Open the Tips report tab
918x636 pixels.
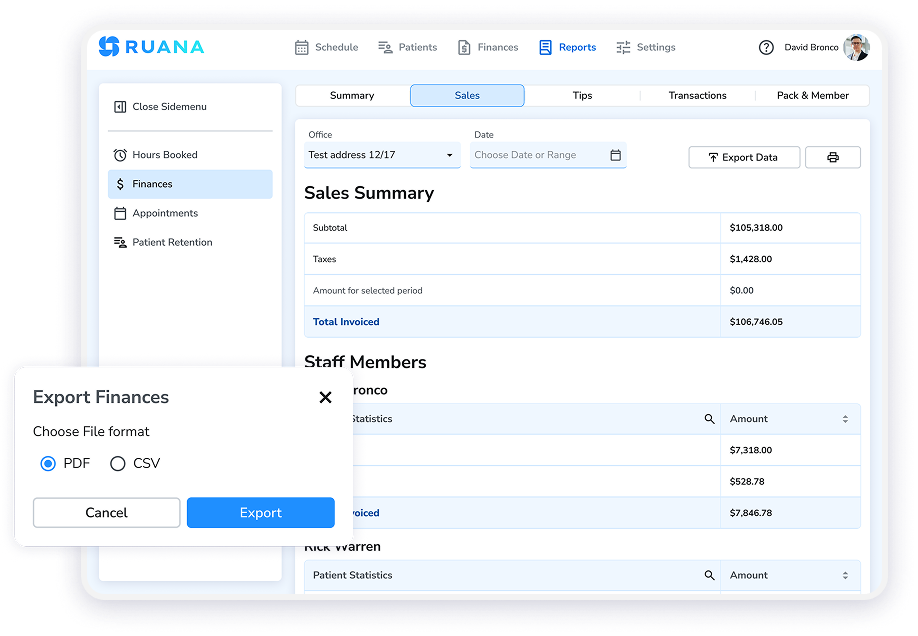(582, 95)
